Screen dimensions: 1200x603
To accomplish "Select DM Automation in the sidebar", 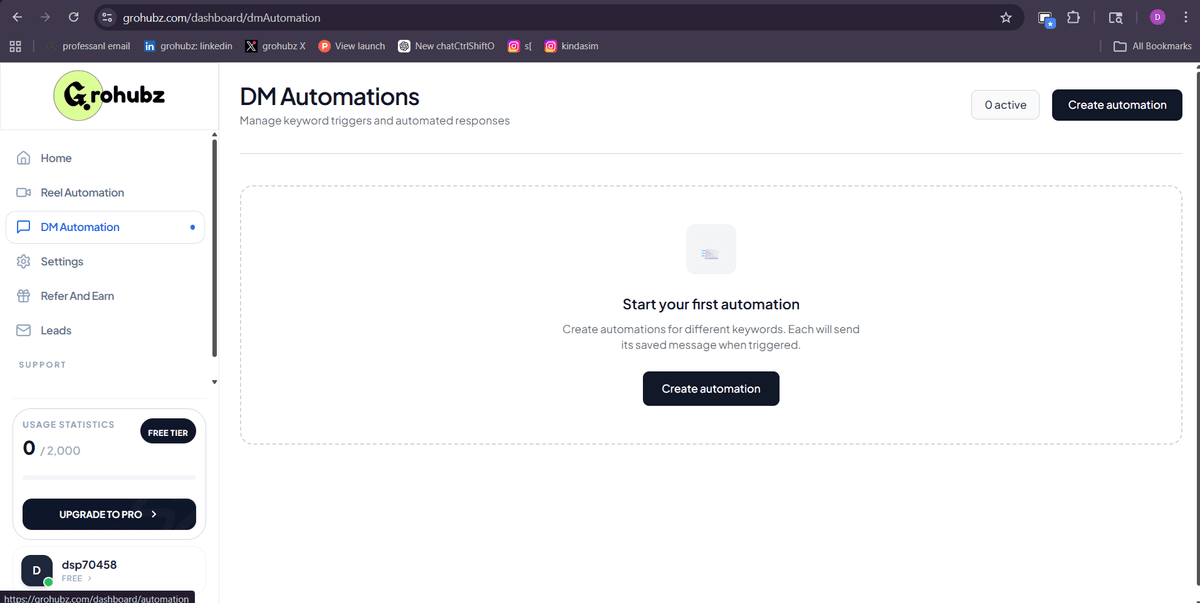I will [105, 227].
